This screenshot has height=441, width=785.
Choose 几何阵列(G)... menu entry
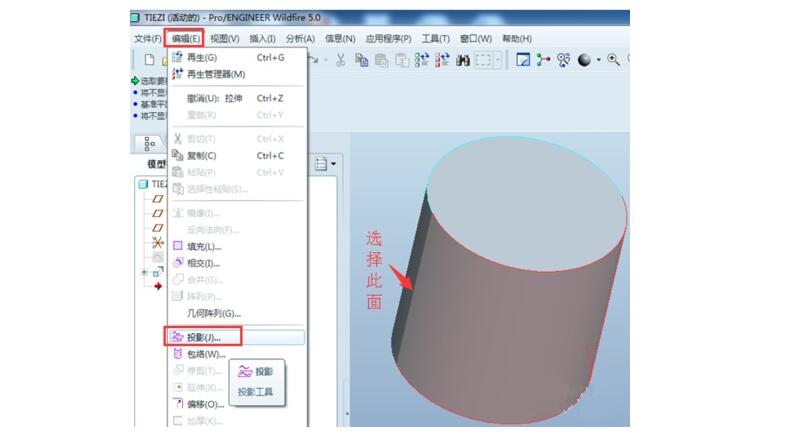coord(237,313)
